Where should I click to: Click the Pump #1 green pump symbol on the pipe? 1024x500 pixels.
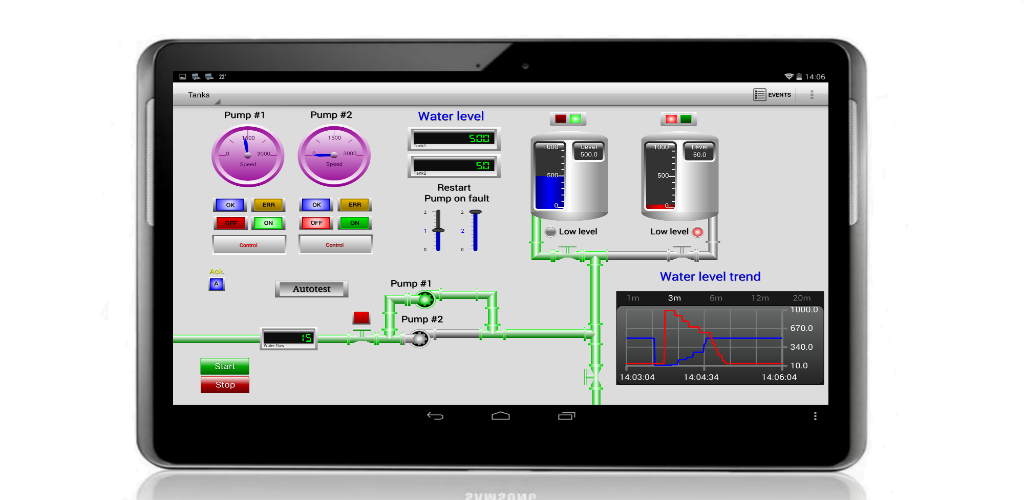click(x=425, y=299)
